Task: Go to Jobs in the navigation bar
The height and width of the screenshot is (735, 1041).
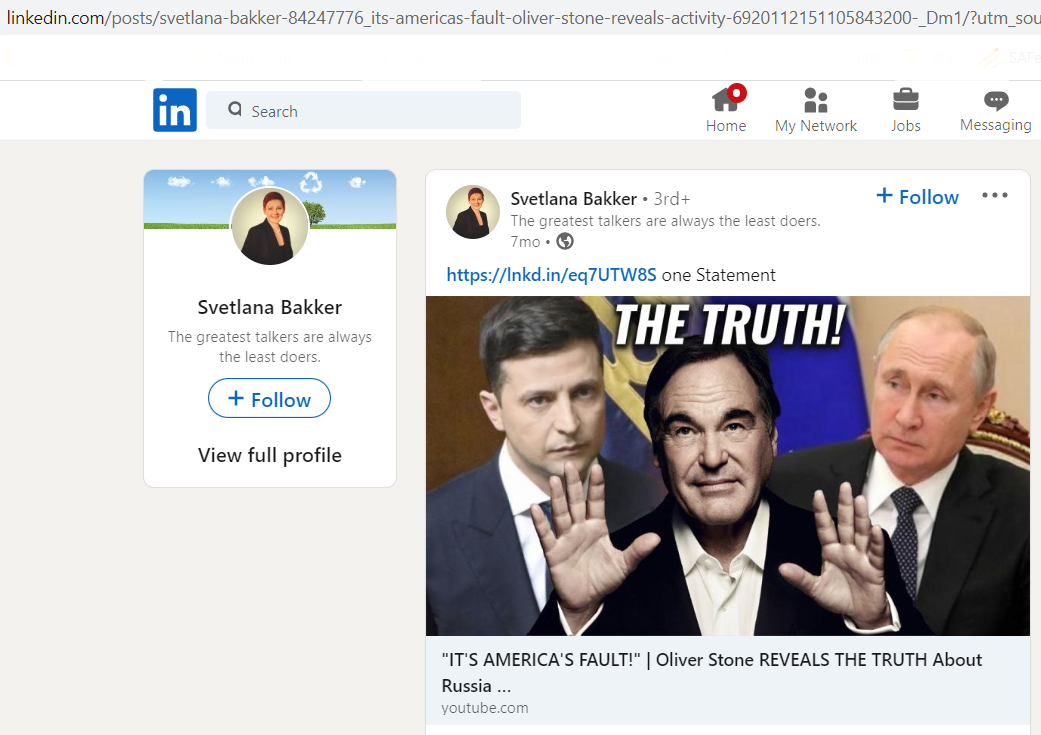Action: (x=906, y=110)
